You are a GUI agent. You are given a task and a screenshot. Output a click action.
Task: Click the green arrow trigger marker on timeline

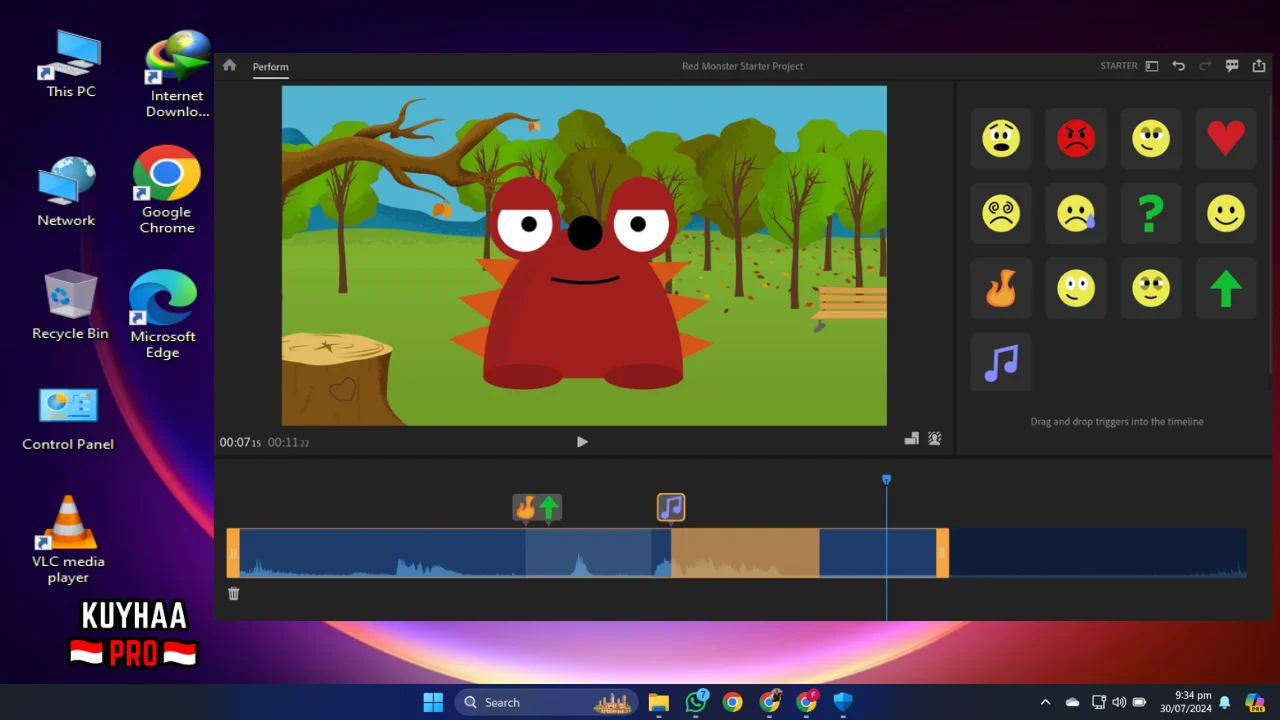click(549, 508)
